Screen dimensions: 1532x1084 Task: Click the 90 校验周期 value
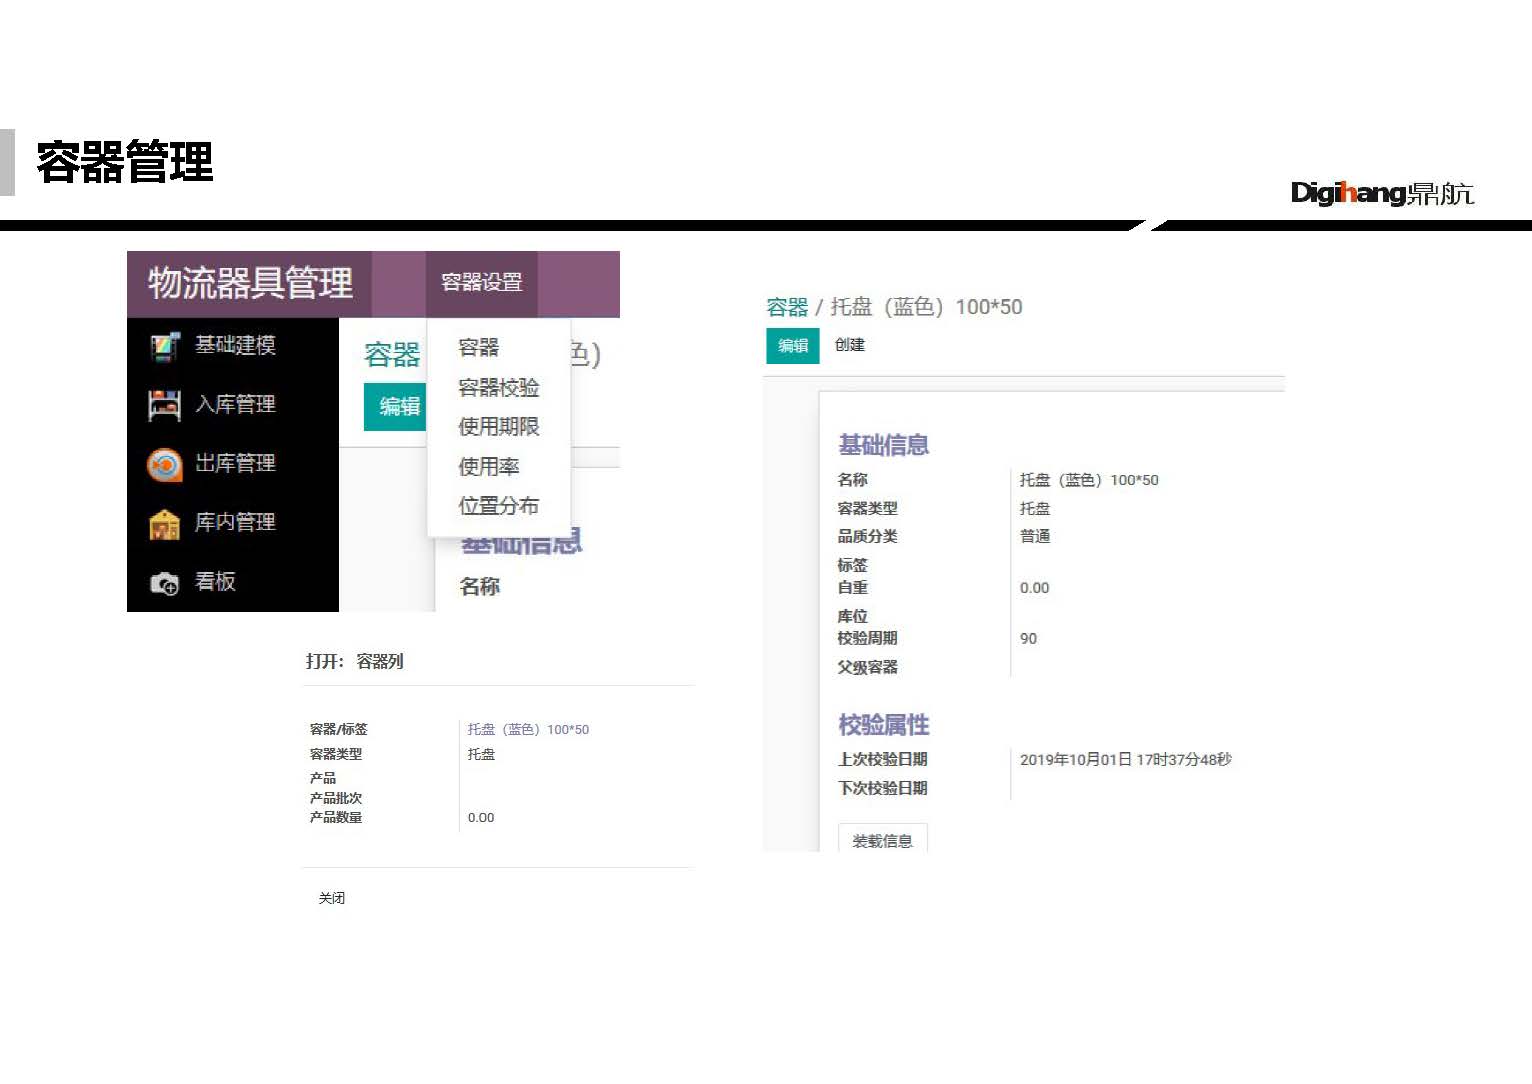1028,638
